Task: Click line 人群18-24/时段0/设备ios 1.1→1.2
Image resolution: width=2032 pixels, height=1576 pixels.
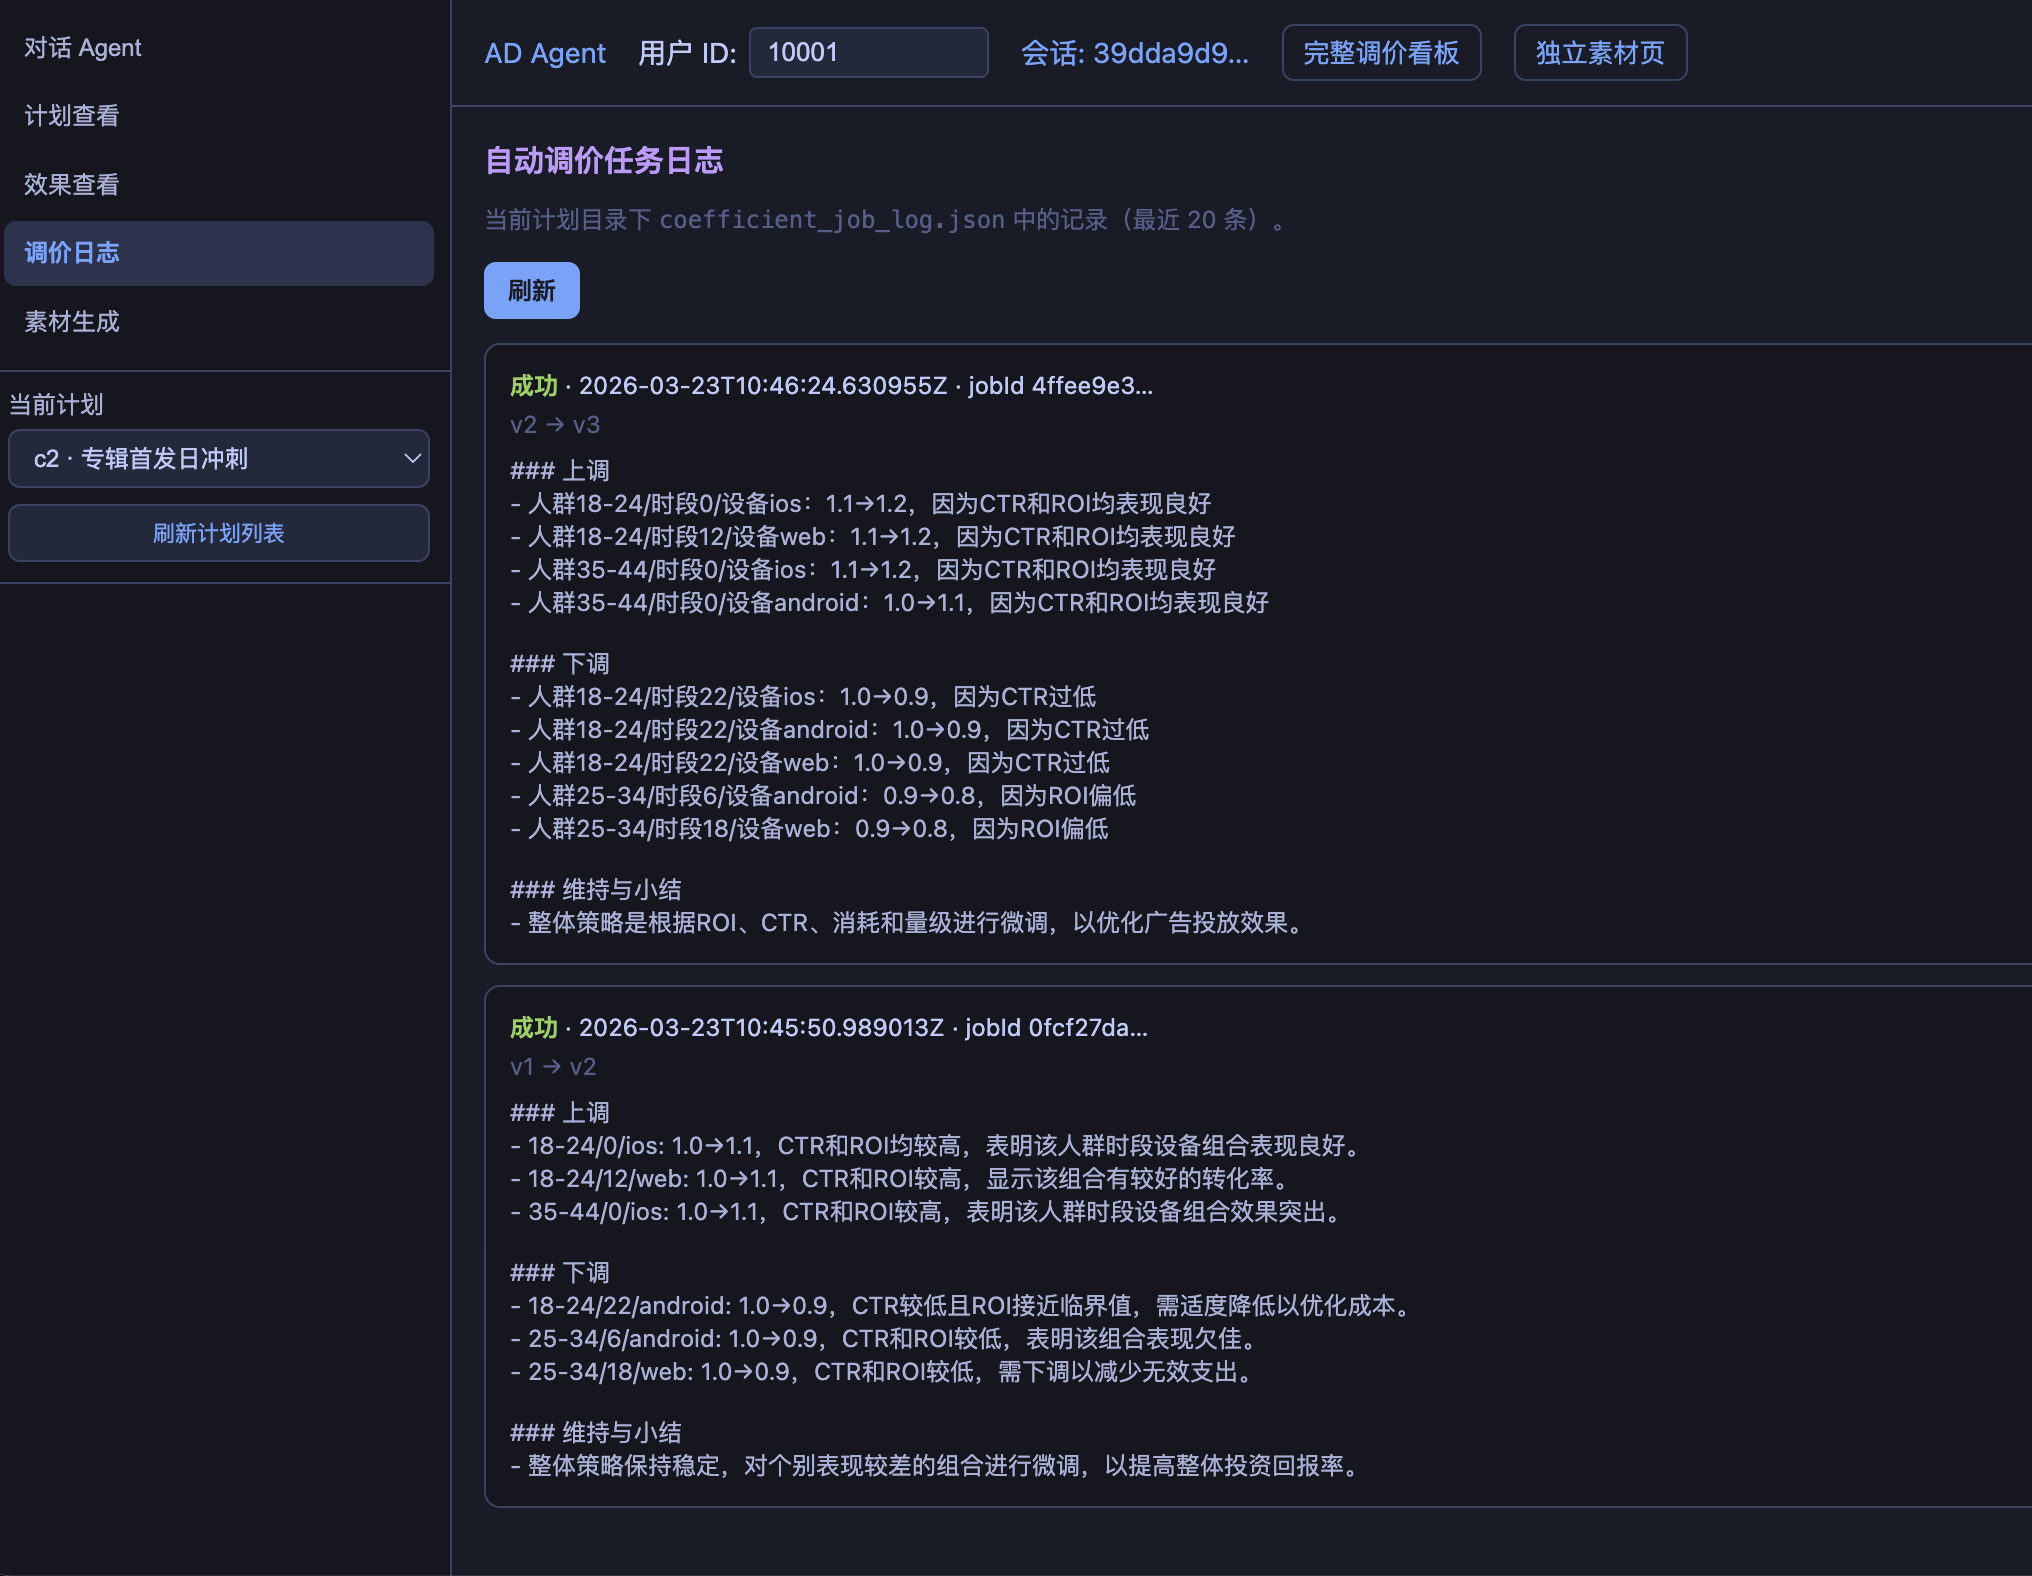Action: [x=861, y=504]
